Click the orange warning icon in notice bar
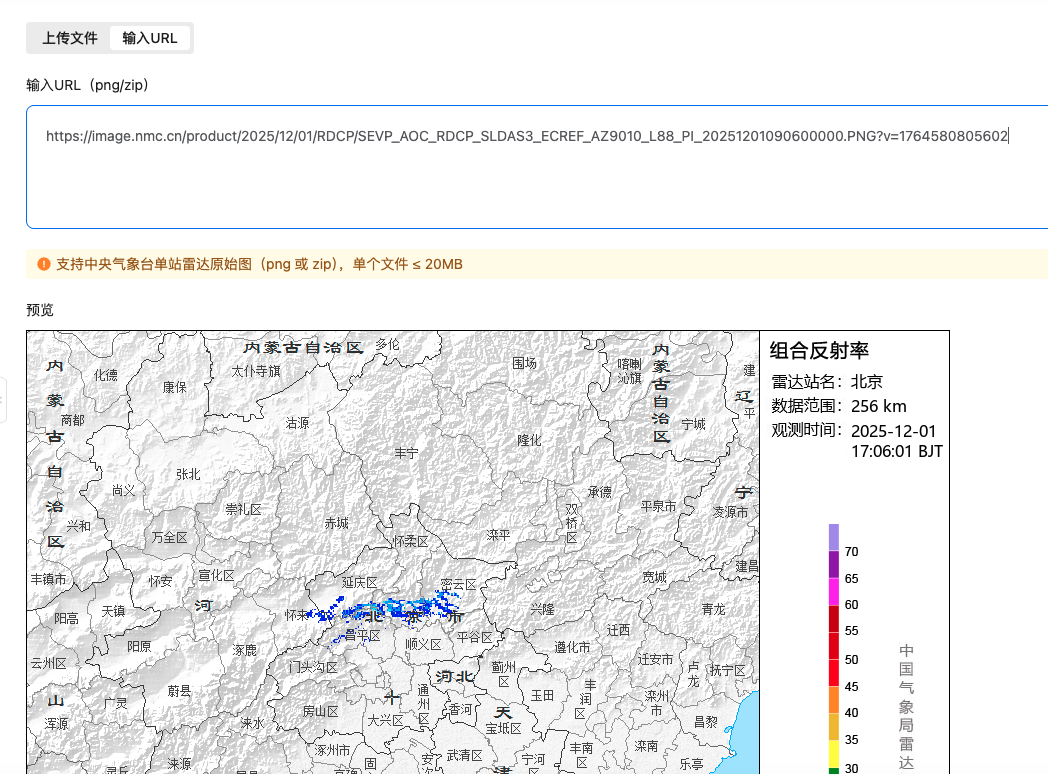 (43, 264)
